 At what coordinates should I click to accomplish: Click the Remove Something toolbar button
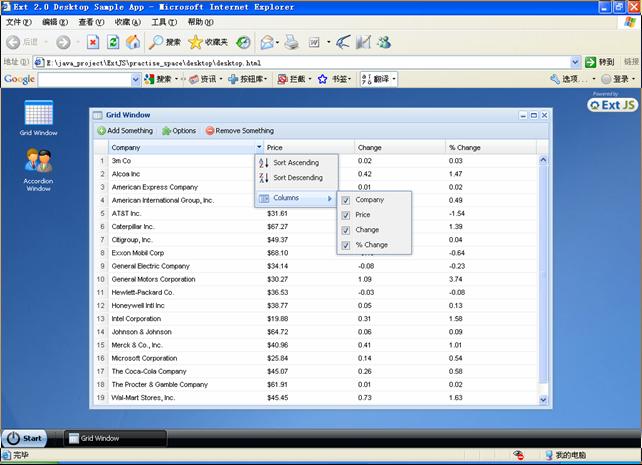click(x=239, y=131)
